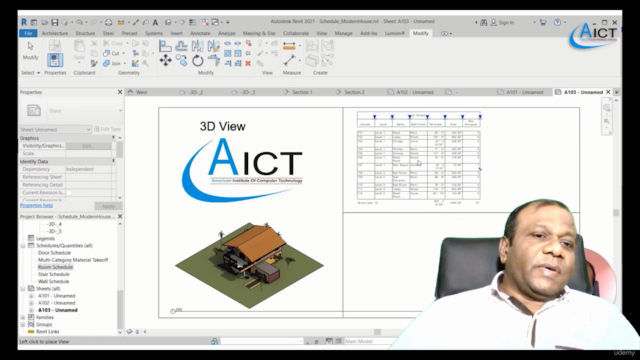The image size is (640, 360).
Task: Click the Cut geometry icon
Action: coord(107,53)
